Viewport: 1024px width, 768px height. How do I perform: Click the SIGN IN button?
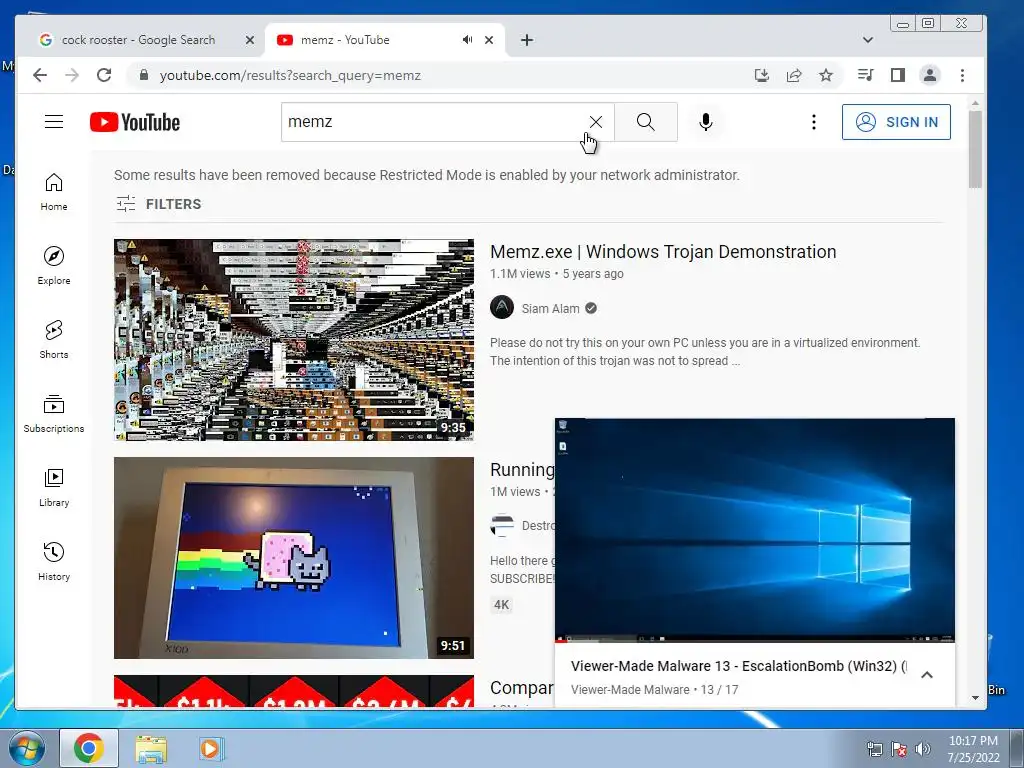[896, 122]
